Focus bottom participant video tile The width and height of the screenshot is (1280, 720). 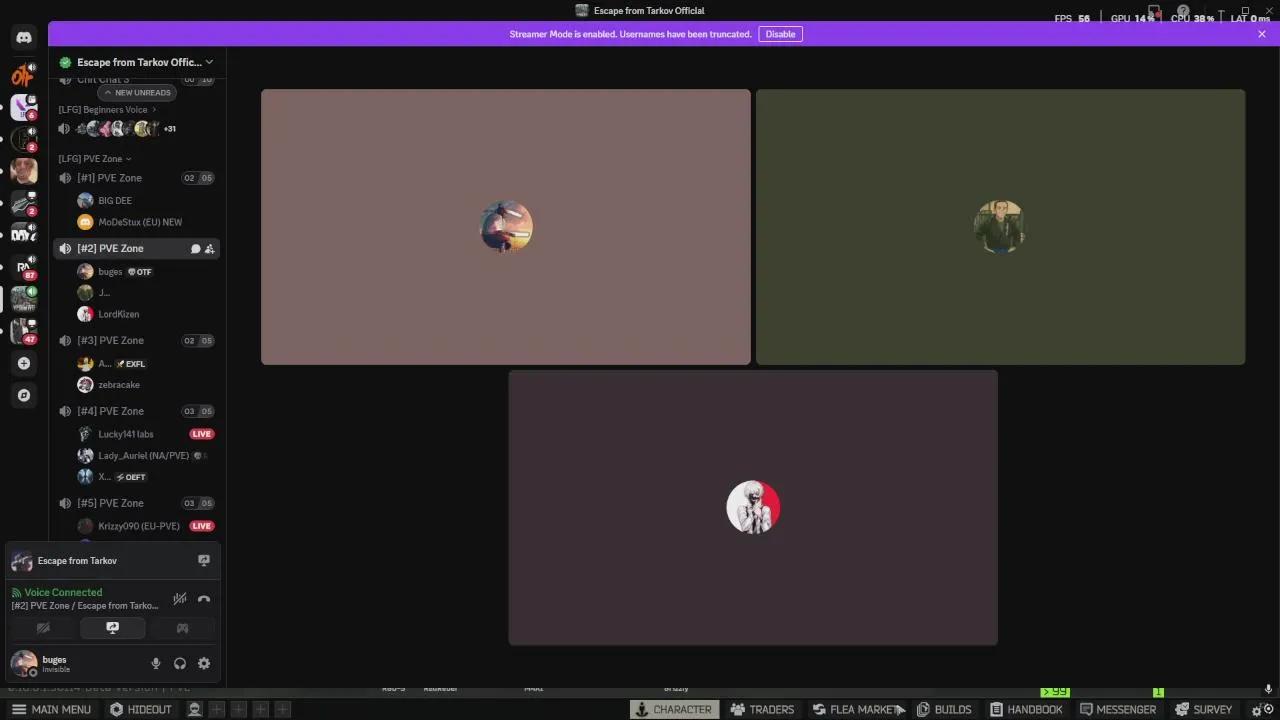(753, 508)
